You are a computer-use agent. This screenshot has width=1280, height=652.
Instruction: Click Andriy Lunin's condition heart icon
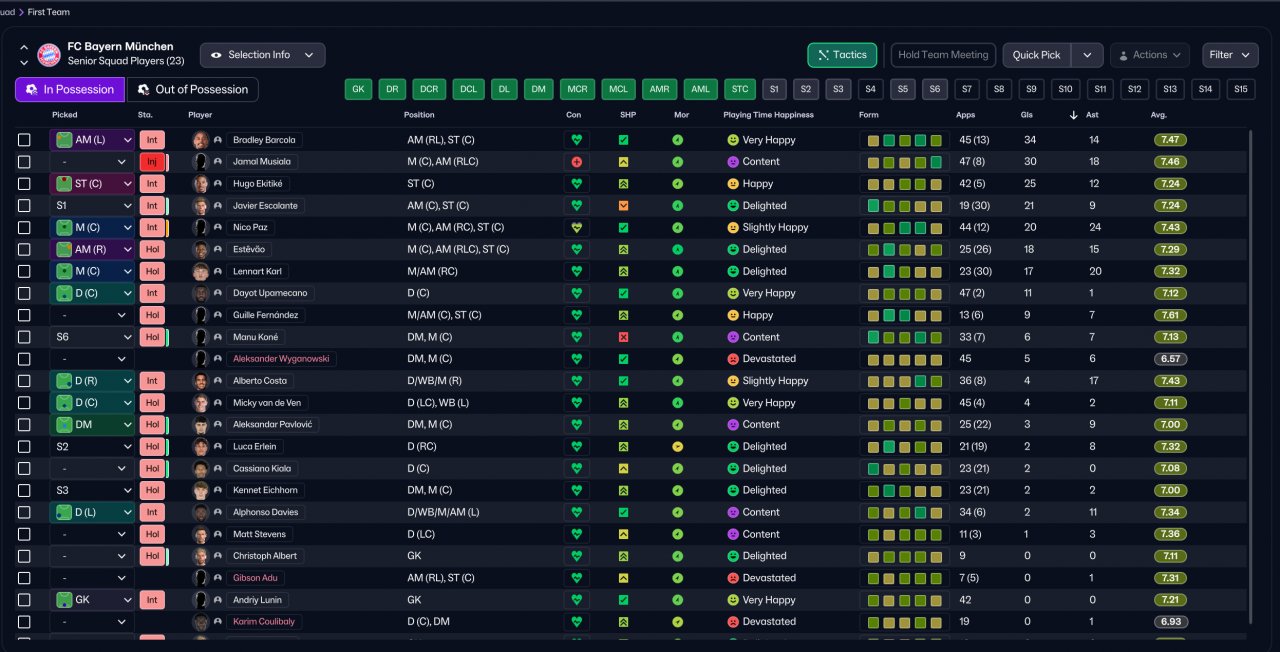[x=576, y=600]
